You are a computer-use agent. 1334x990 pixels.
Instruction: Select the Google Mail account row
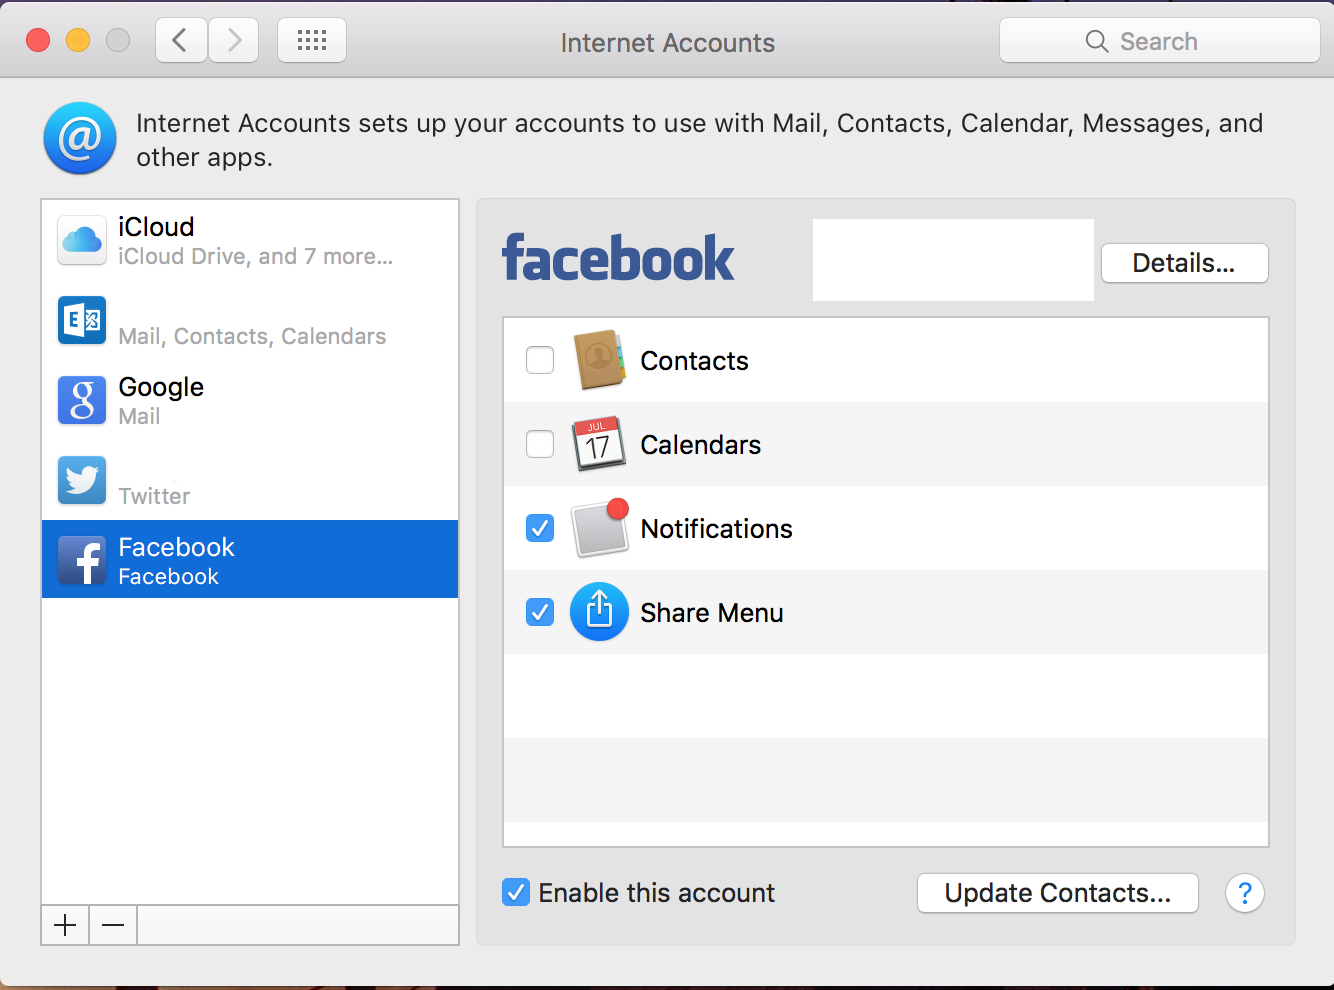[x=250, y=400]
